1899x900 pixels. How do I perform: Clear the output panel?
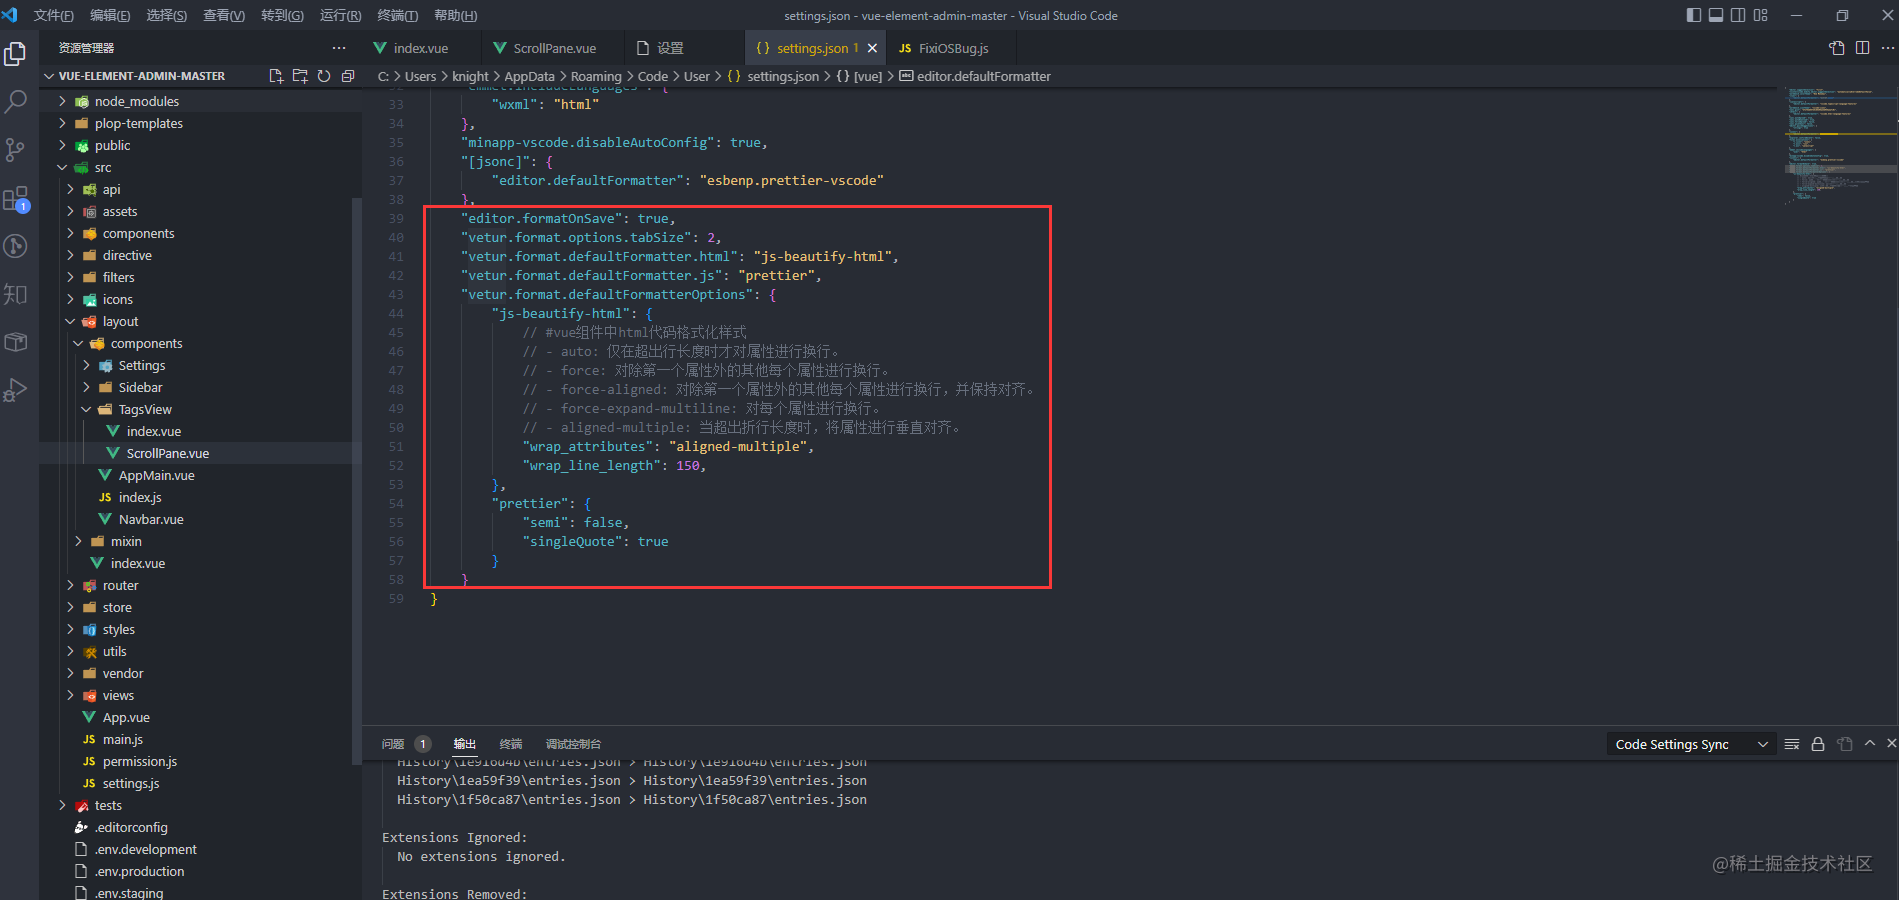coord(1792,744)
